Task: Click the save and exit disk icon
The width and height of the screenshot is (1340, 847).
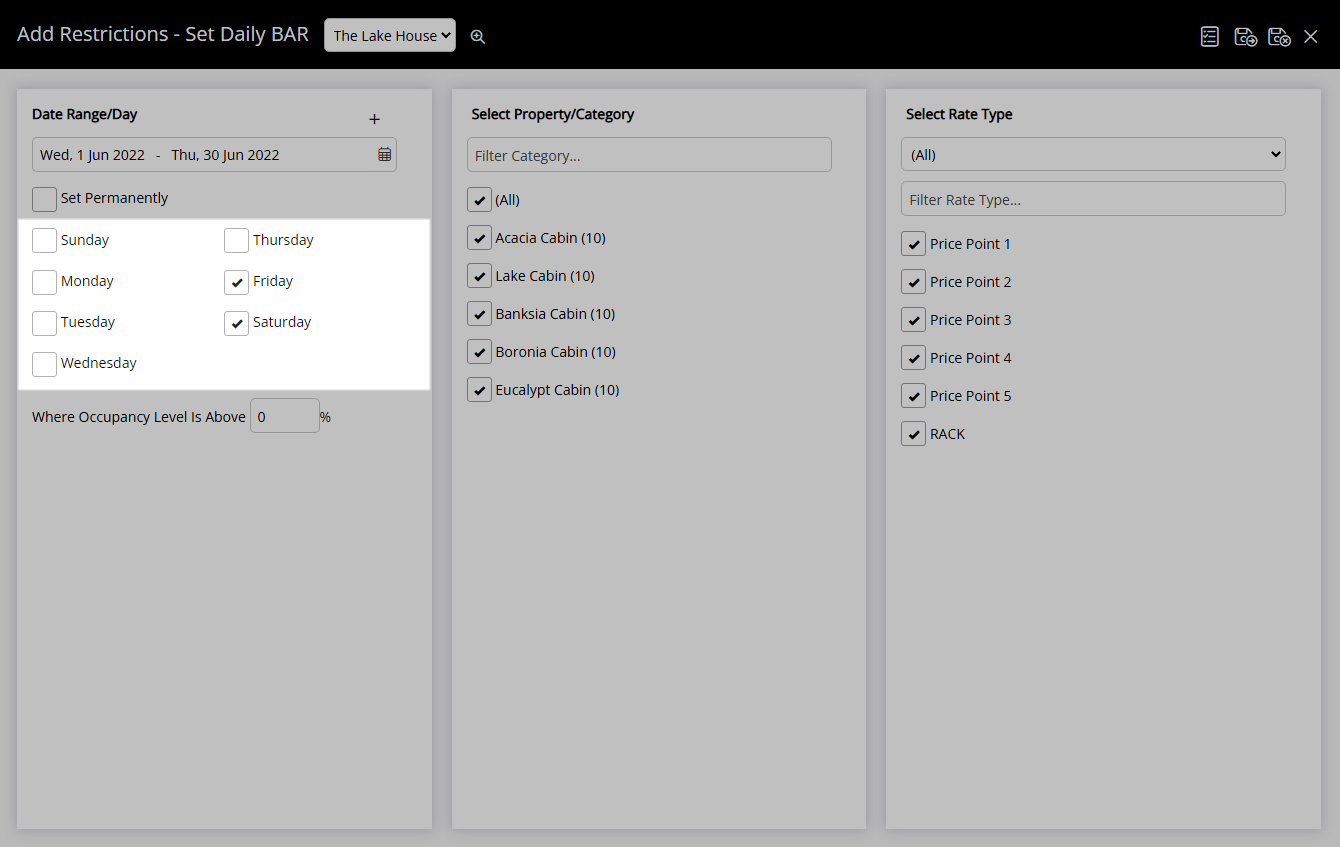Action: tap(1279, 36)
